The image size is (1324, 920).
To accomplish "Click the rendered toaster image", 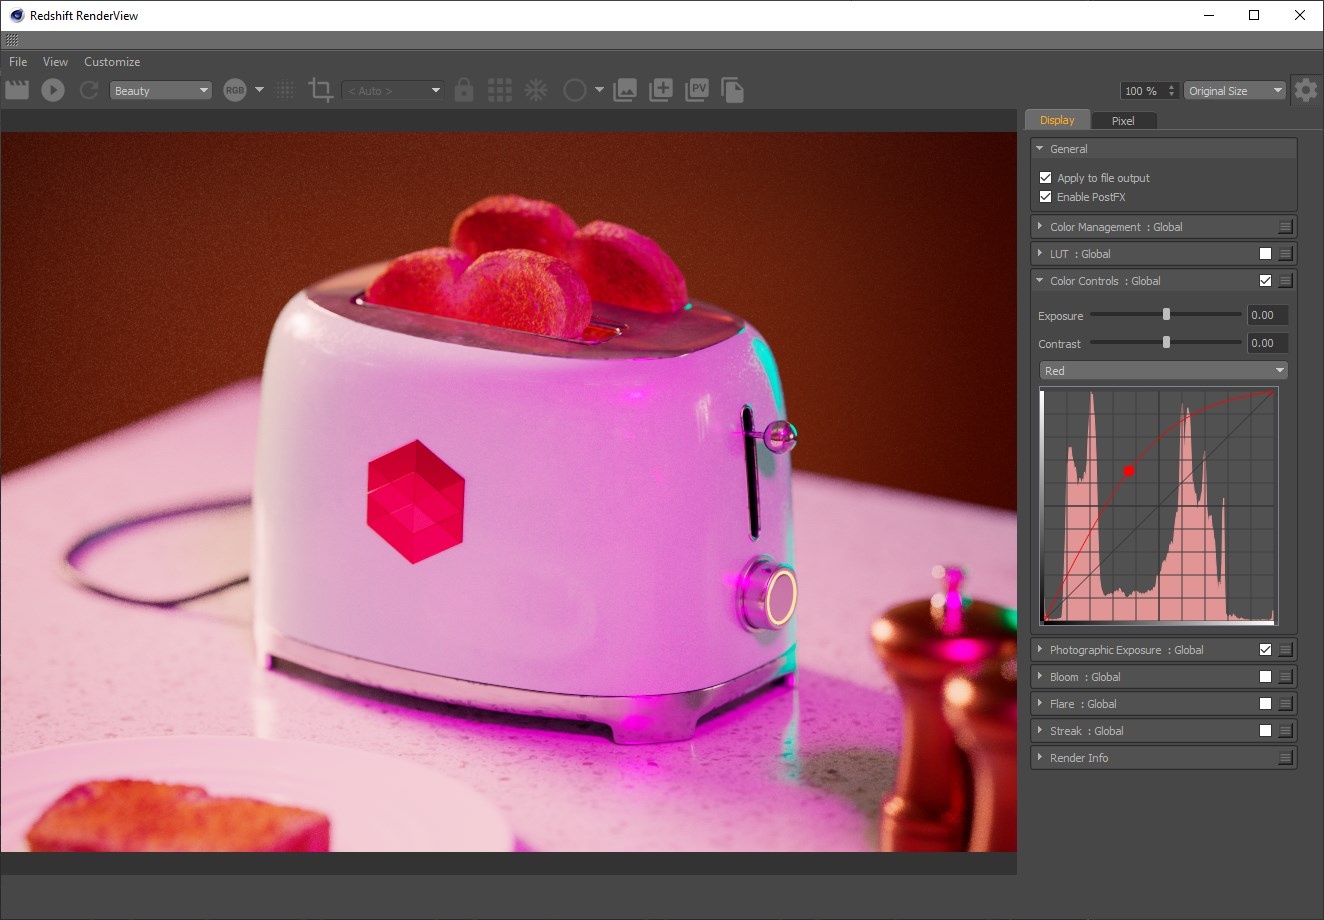I will (508, 492).
